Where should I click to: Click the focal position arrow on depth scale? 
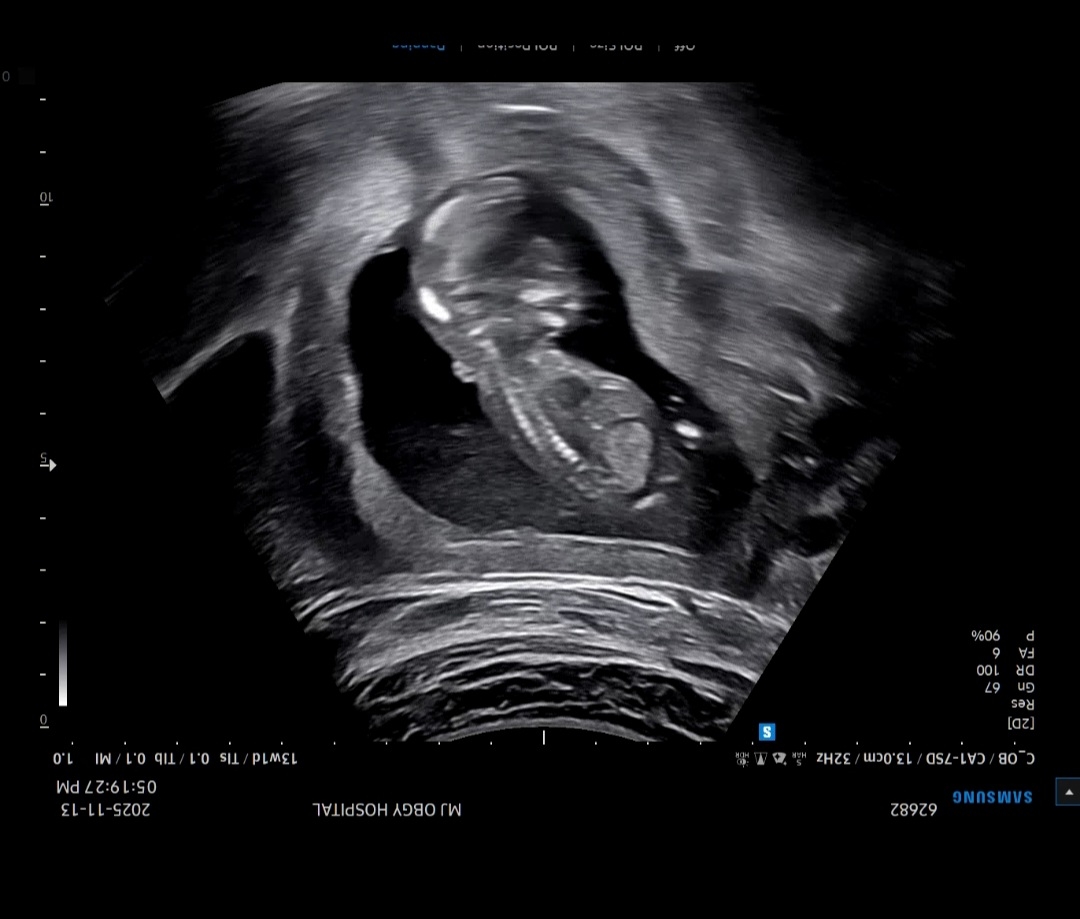(49, 465)
